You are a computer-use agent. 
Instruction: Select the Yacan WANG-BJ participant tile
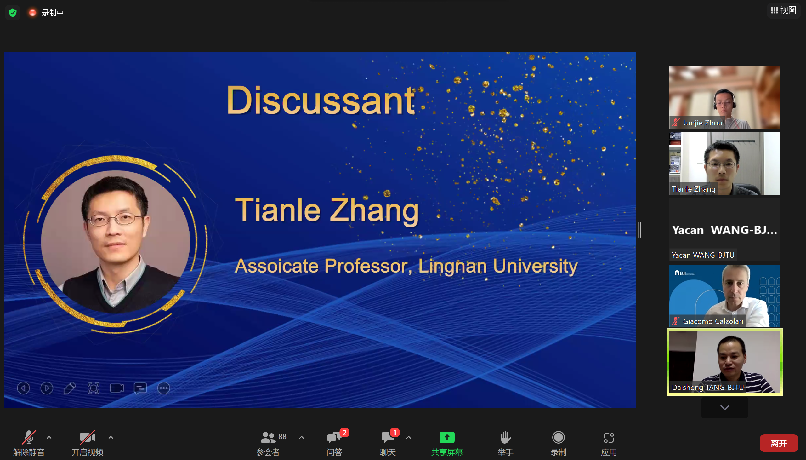click(x=724, y=230)
